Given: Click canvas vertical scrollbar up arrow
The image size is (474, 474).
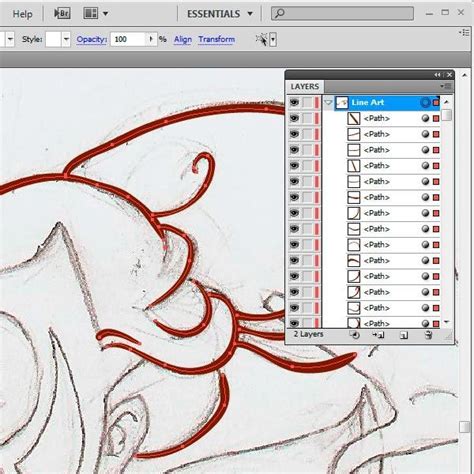Looking at the screenshot, I should (465, 75).
